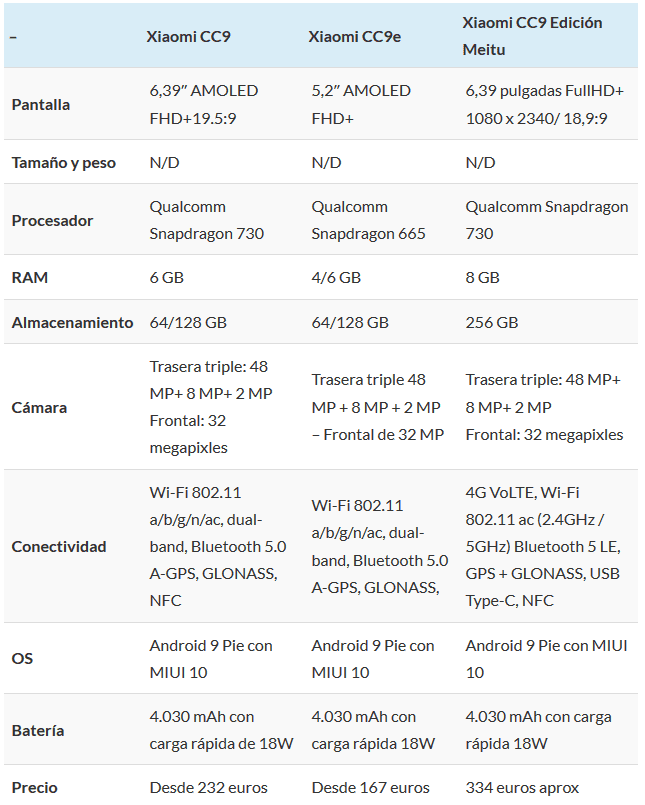Click the Xiaomi CC9 Edición Meitu header
Screen dimensions: 645x805
[x=532, y=36]
